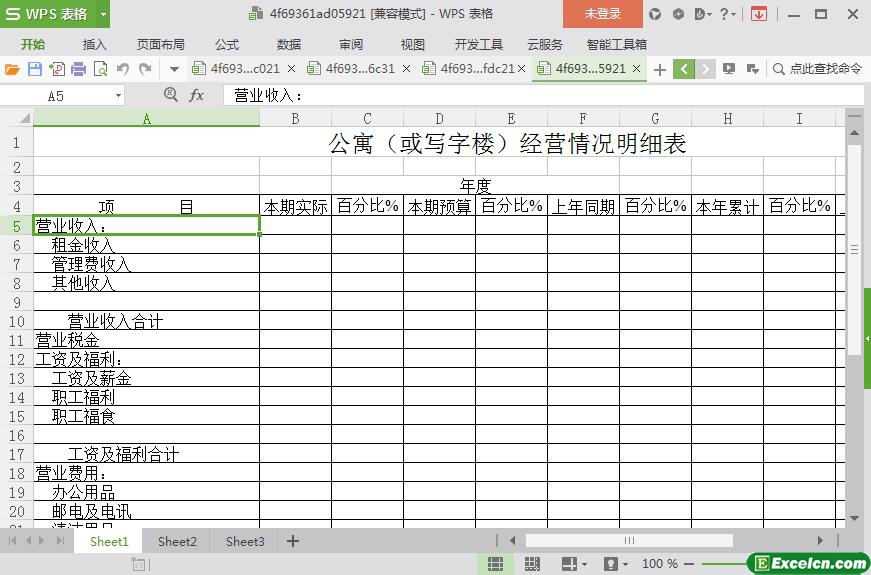Click the horizontal scroll right arrow
Image resolution: width=871 pixels, height=575 pixels.
820,541
